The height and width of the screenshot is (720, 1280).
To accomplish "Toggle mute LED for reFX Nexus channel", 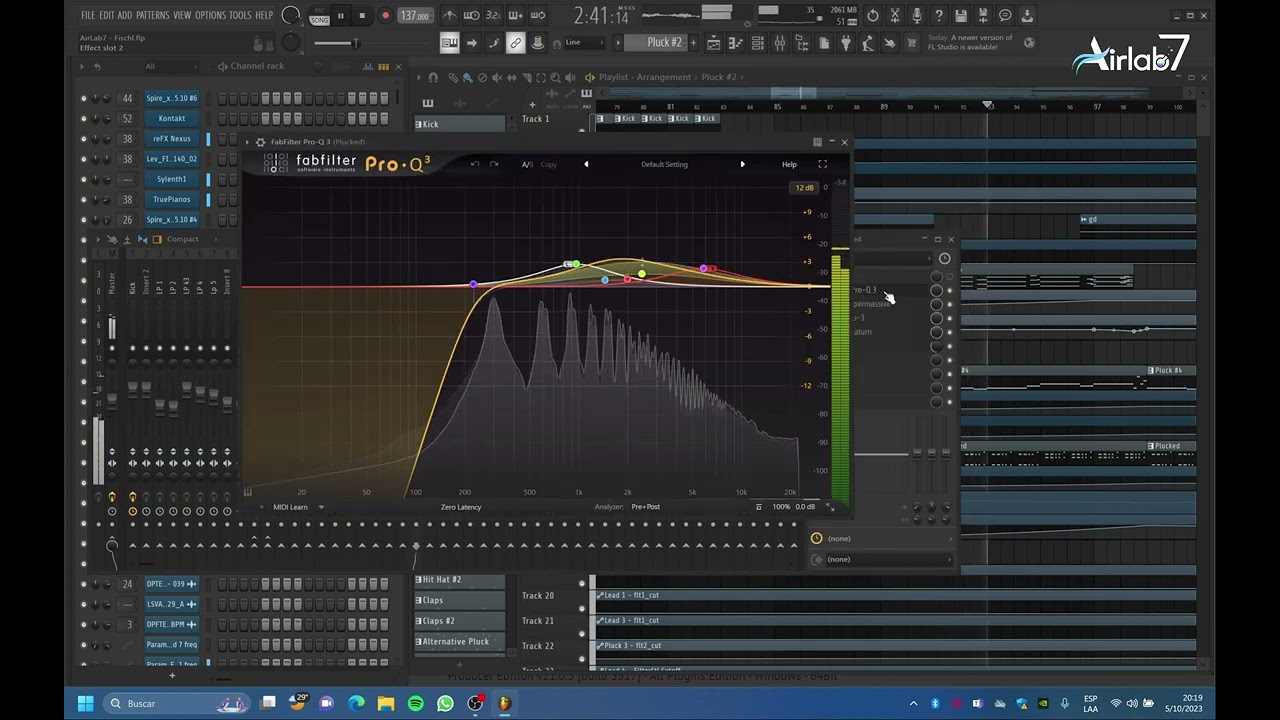I will click(84, 139).
